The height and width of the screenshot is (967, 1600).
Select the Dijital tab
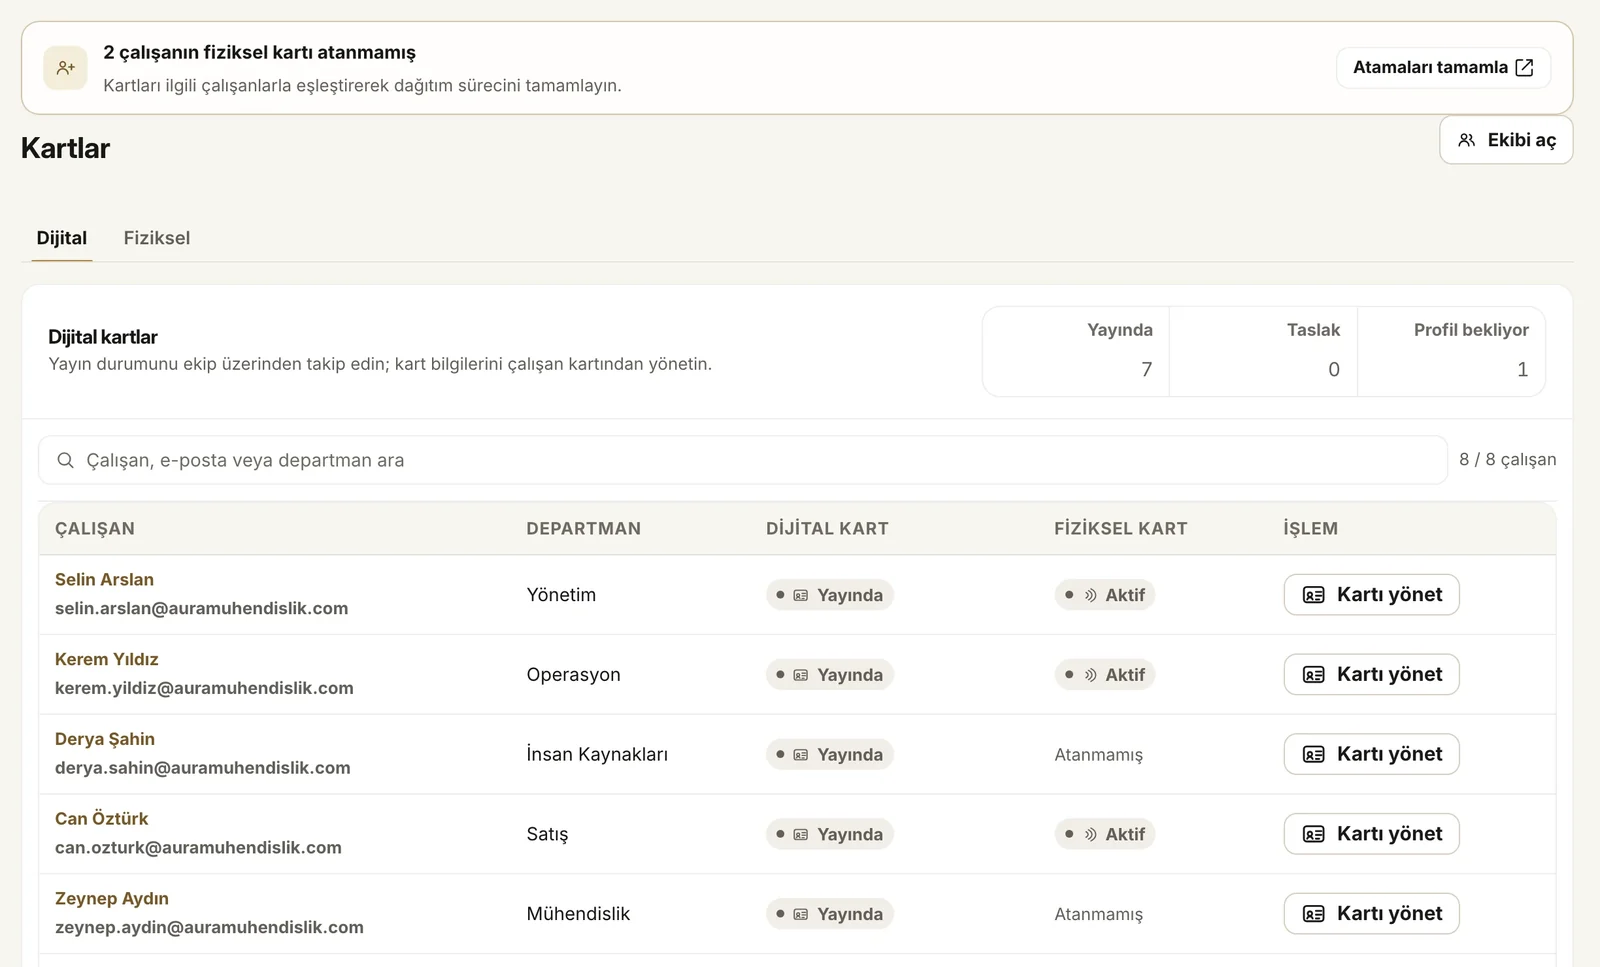[62, 238]
